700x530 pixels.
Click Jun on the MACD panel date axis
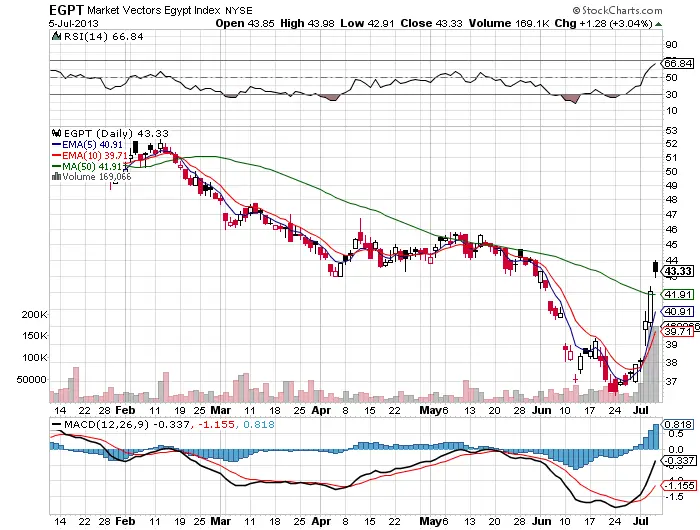(542, 521)
